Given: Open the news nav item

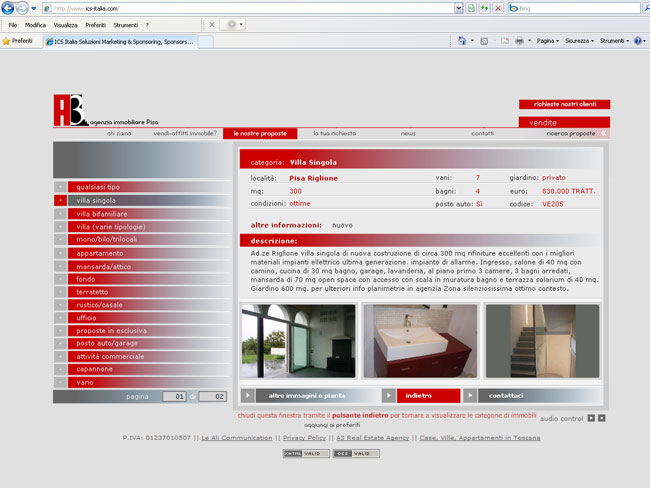Looking at the screenshot, I should tap(408, 134).
